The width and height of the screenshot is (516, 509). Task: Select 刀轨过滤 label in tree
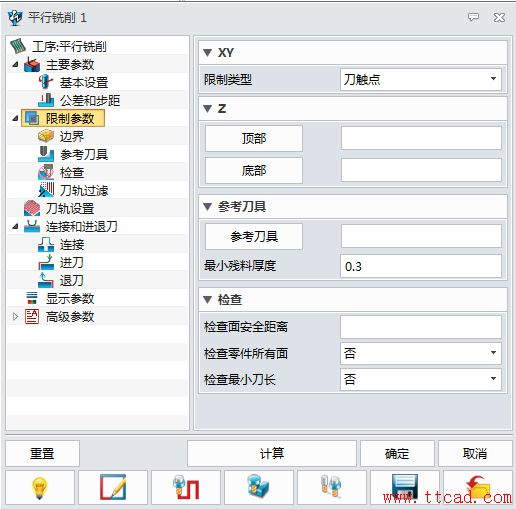coord(84,190)
